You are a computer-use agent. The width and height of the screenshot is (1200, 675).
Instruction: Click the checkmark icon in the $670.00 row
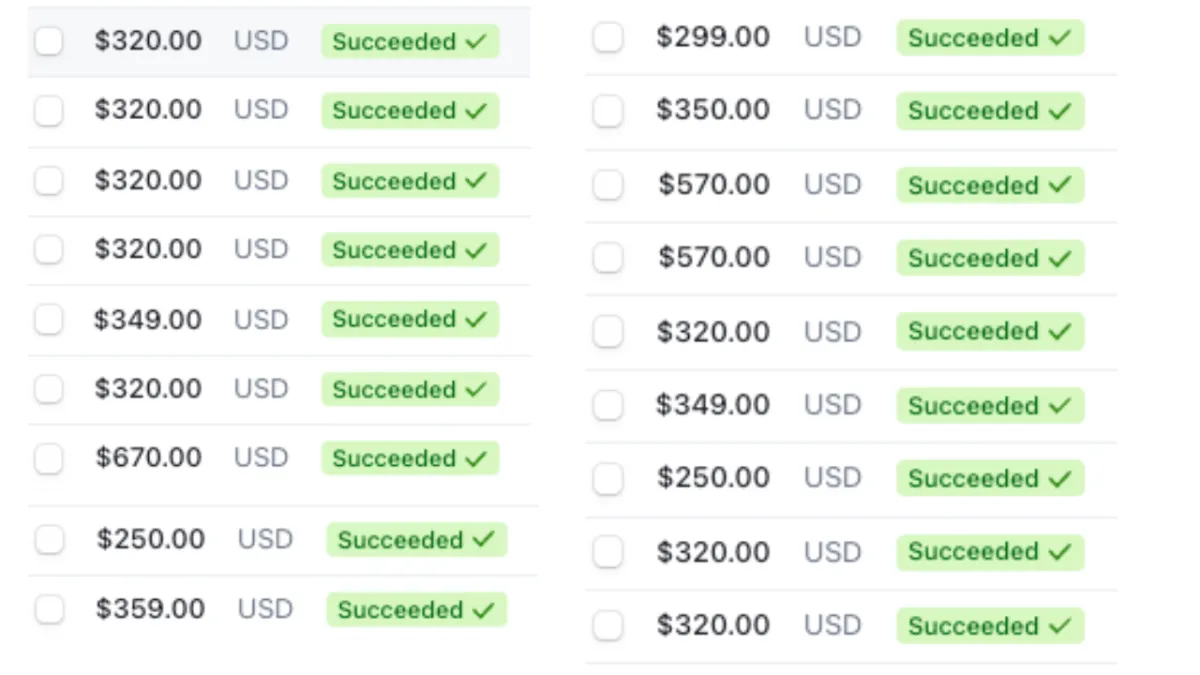(476, 458)
